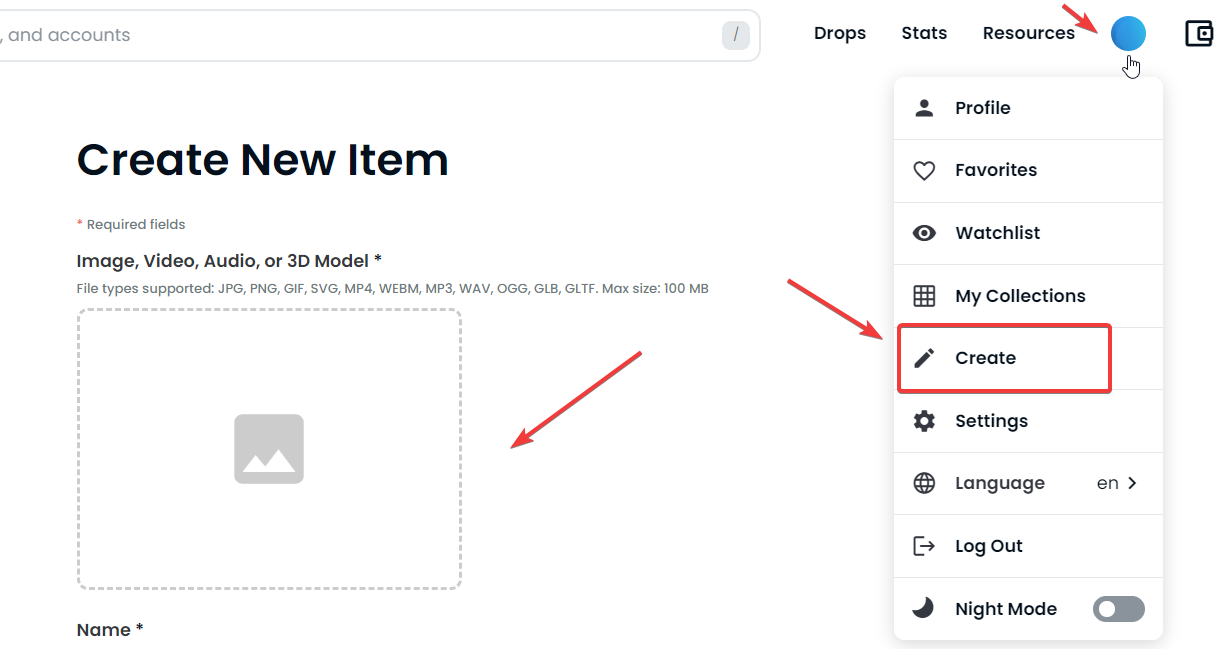Open the account menu via the blue avatar
Screen dimensions: 1228x649
(x=1128, y=33)
